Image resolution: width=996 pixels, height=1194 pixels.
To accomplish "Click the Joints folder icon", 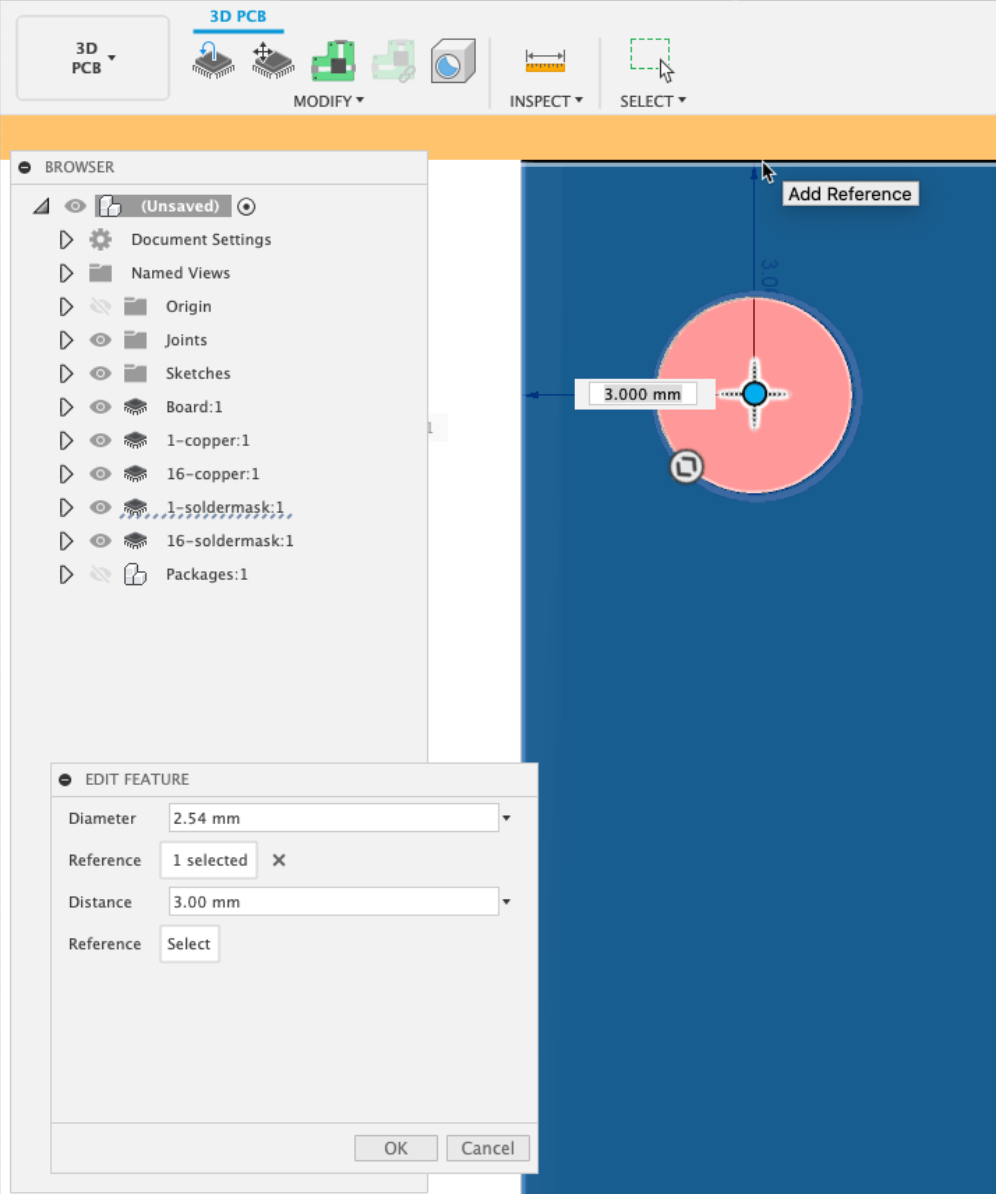I will 136,340.
